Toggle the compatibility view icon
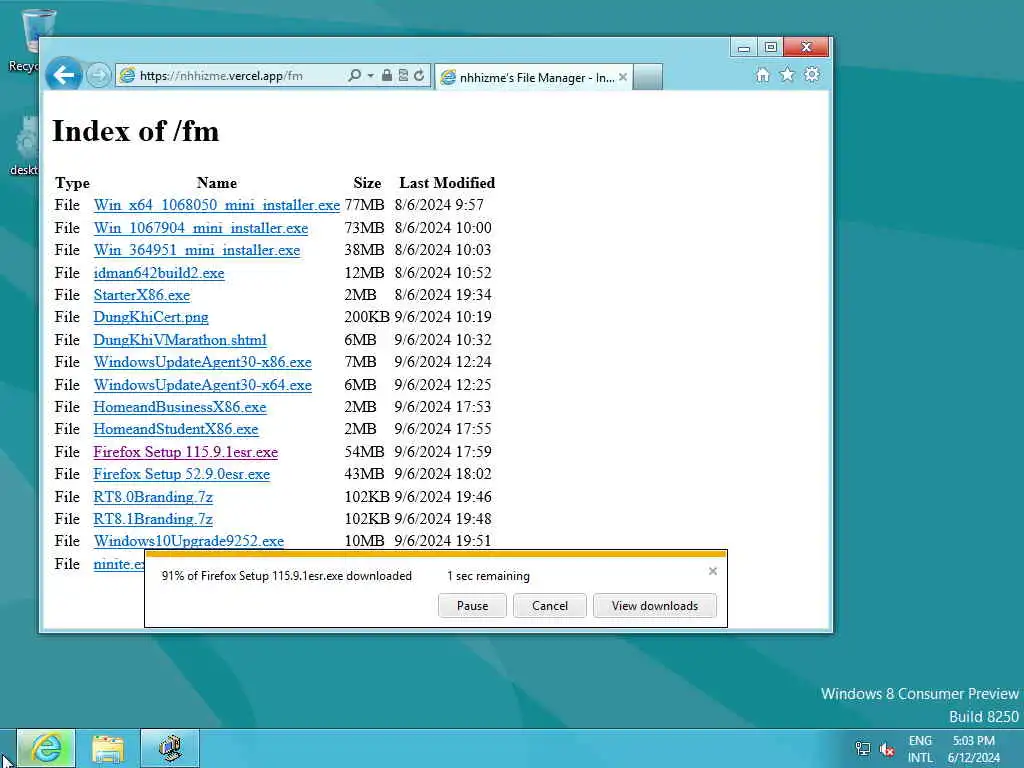Screen dimensions: 1024x768 click(x=403, y=76)
